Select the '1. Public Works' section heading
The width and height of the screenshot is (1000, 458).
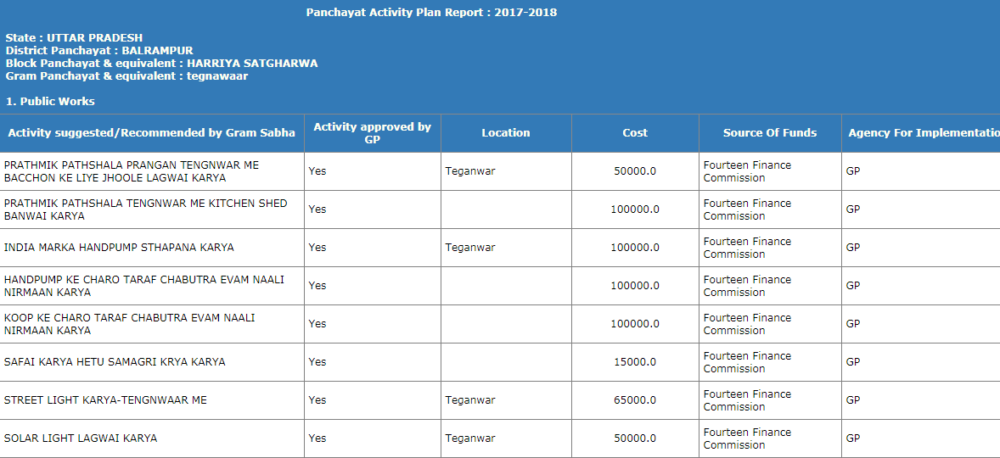tap(50, 101)
